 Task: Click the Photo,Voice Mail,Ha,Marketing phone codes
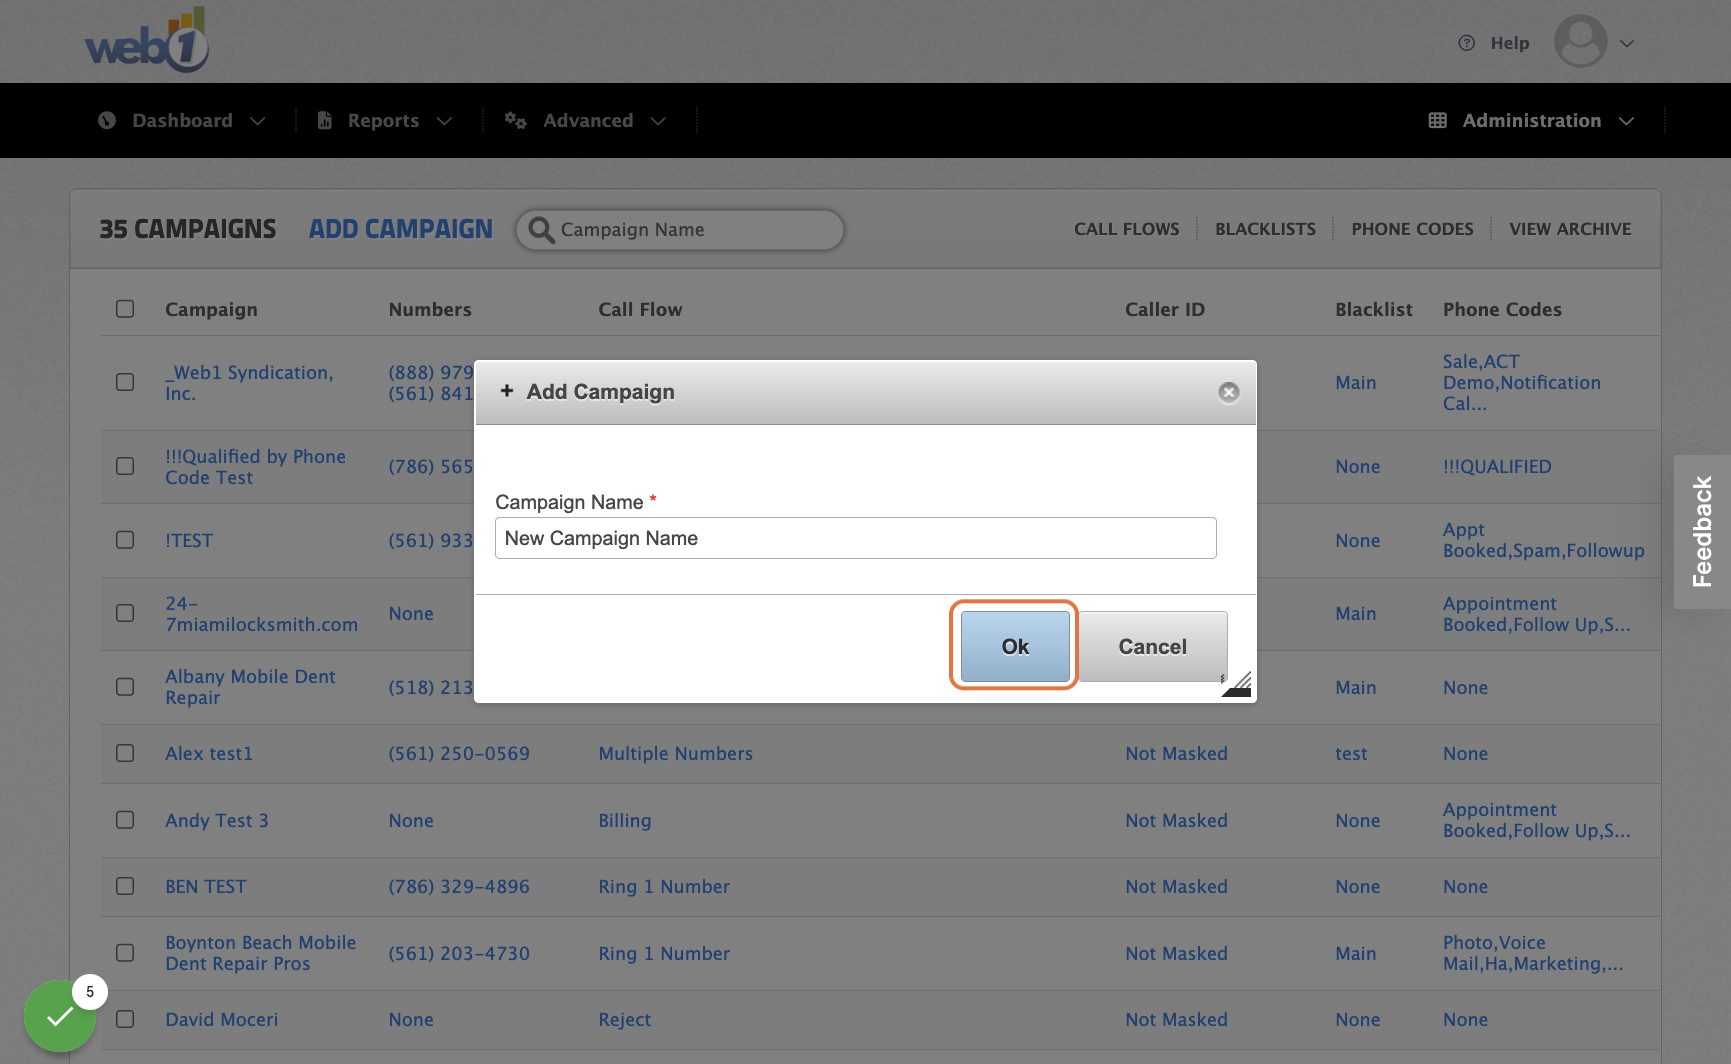(x=1533, y=953)
